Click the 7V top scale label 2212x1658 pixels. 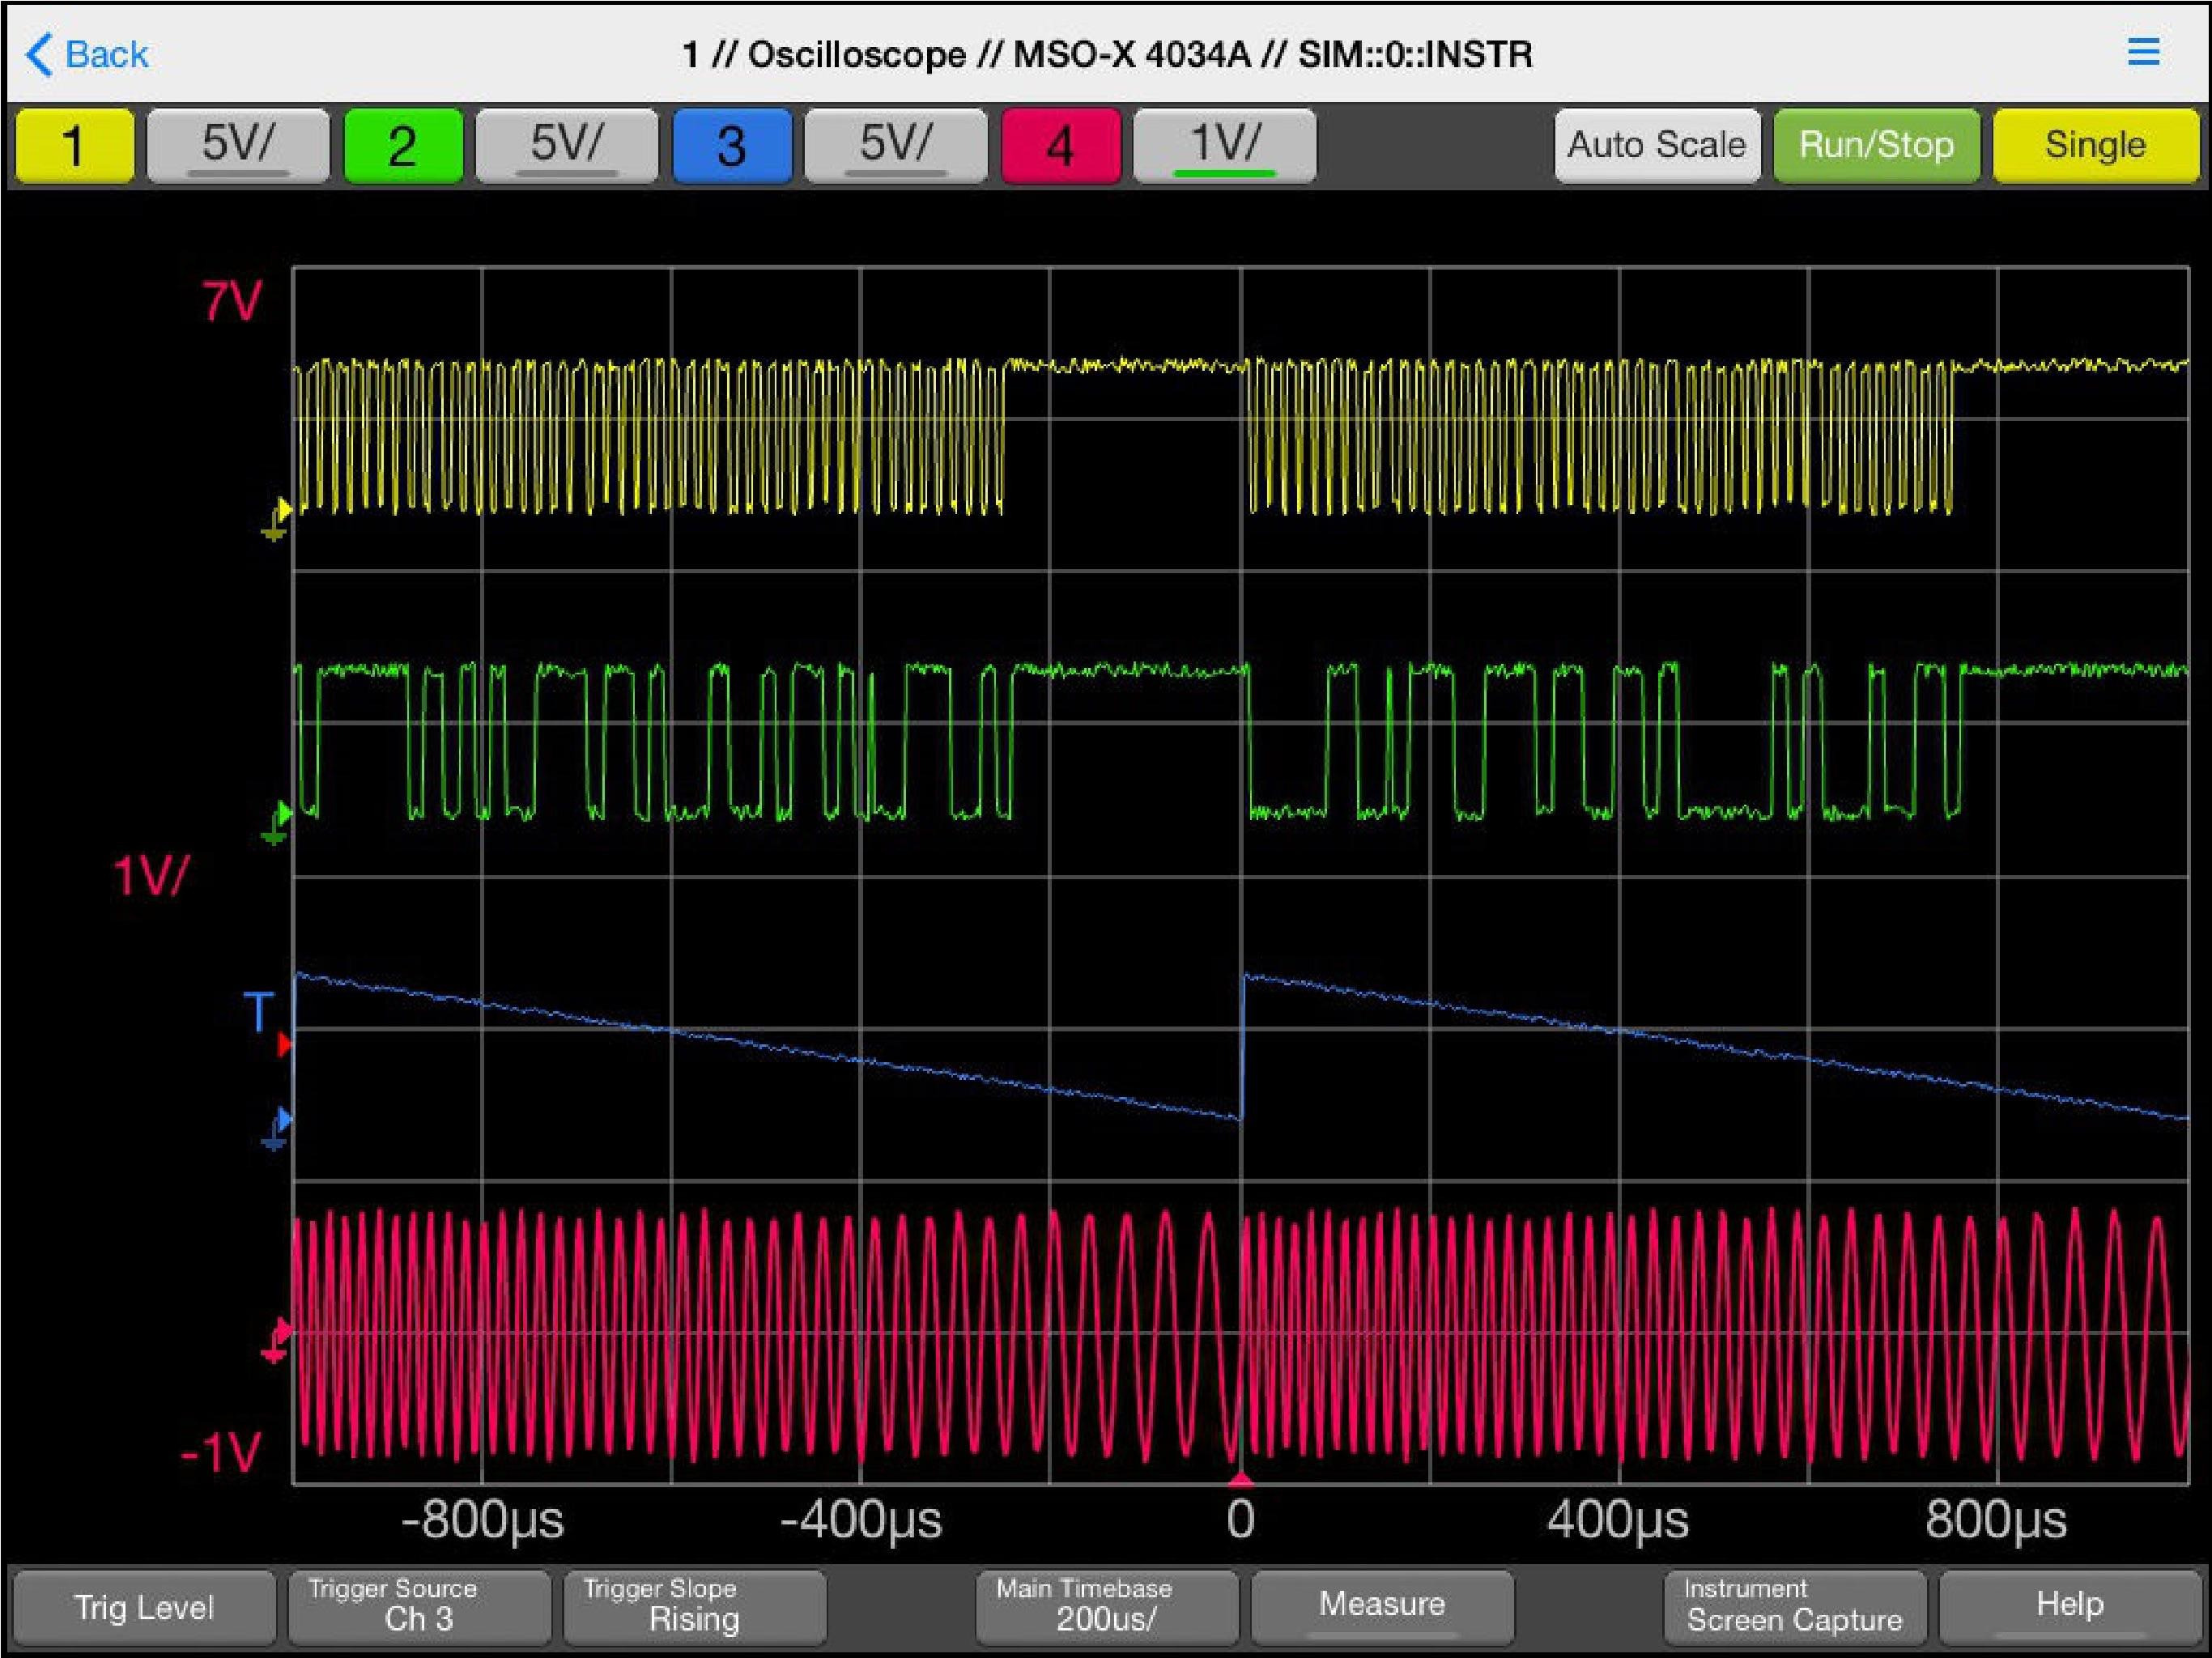point(232,300)
